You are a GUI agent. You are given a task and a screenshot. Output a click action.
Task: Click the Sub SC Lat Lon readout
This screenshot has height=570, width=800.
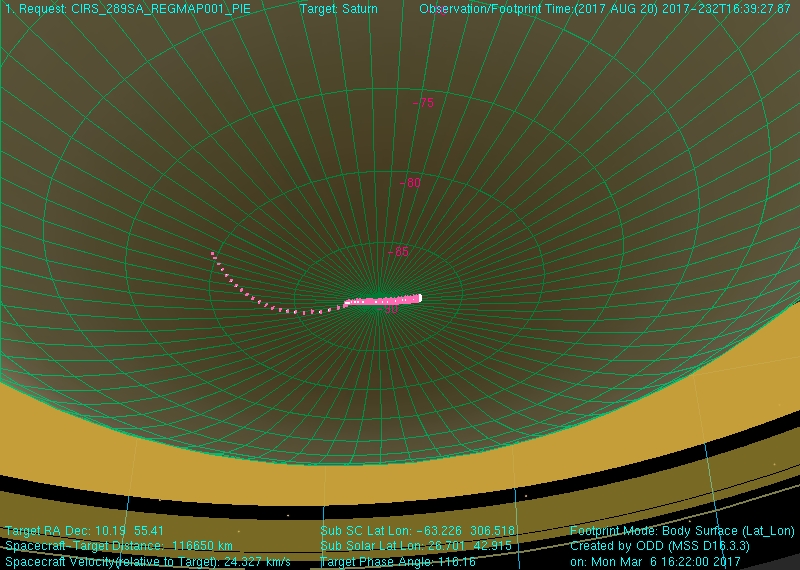pyautogui.click(x=417, y=531)
